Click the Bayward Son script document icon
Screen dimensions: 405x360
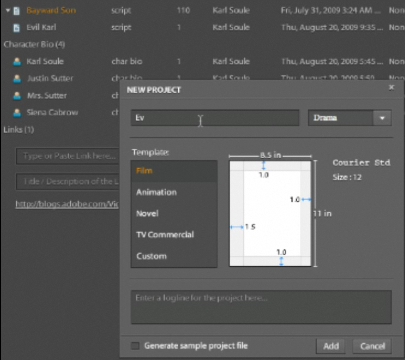(x=16, y=11)
